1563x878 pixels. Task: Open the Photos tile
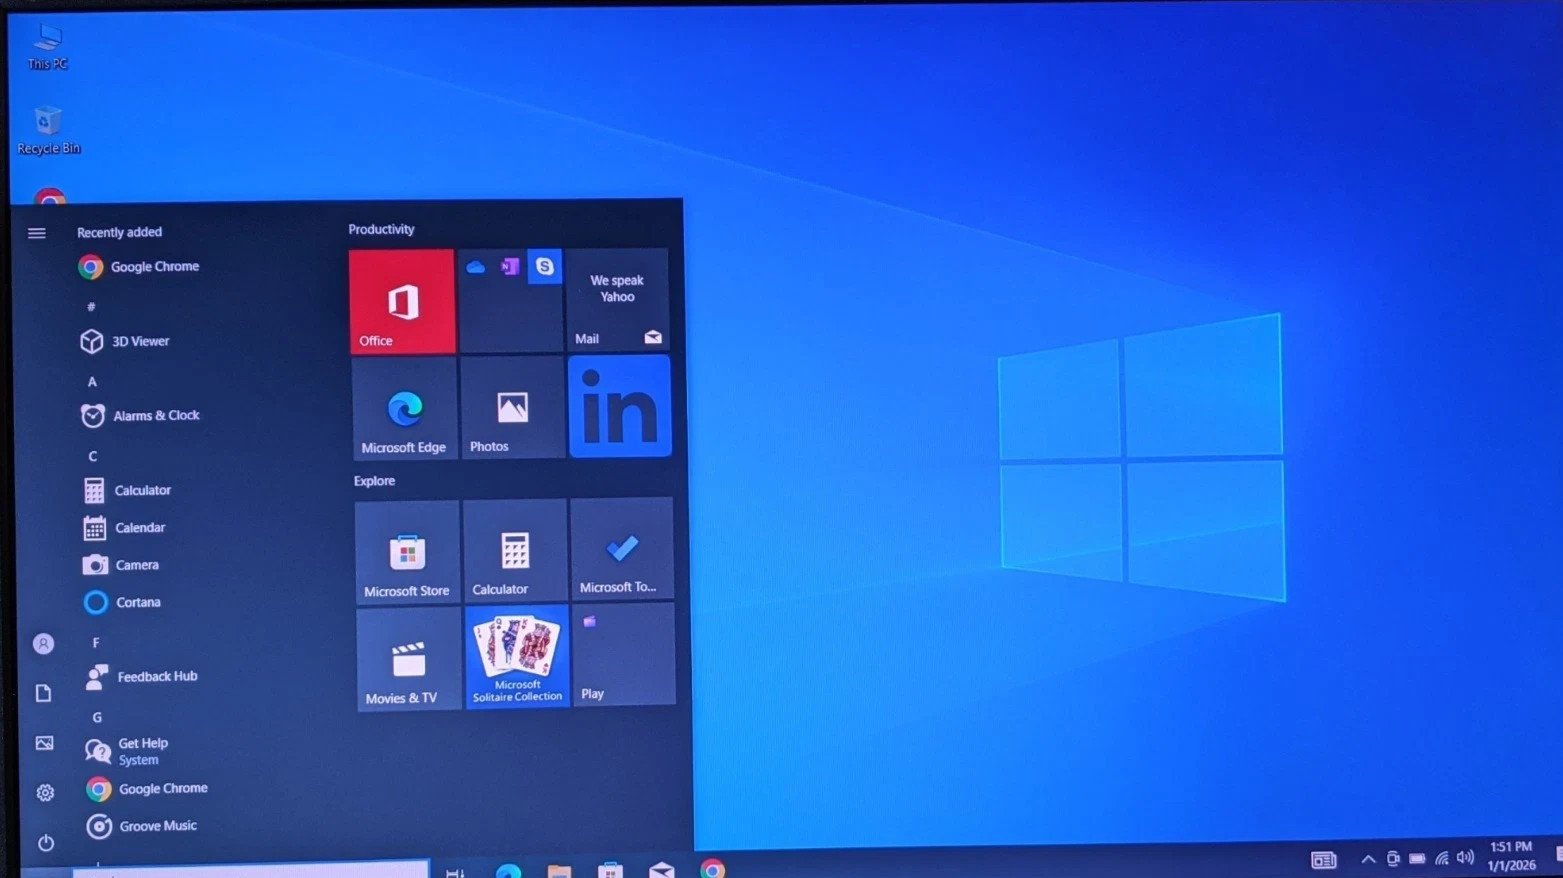513,408
